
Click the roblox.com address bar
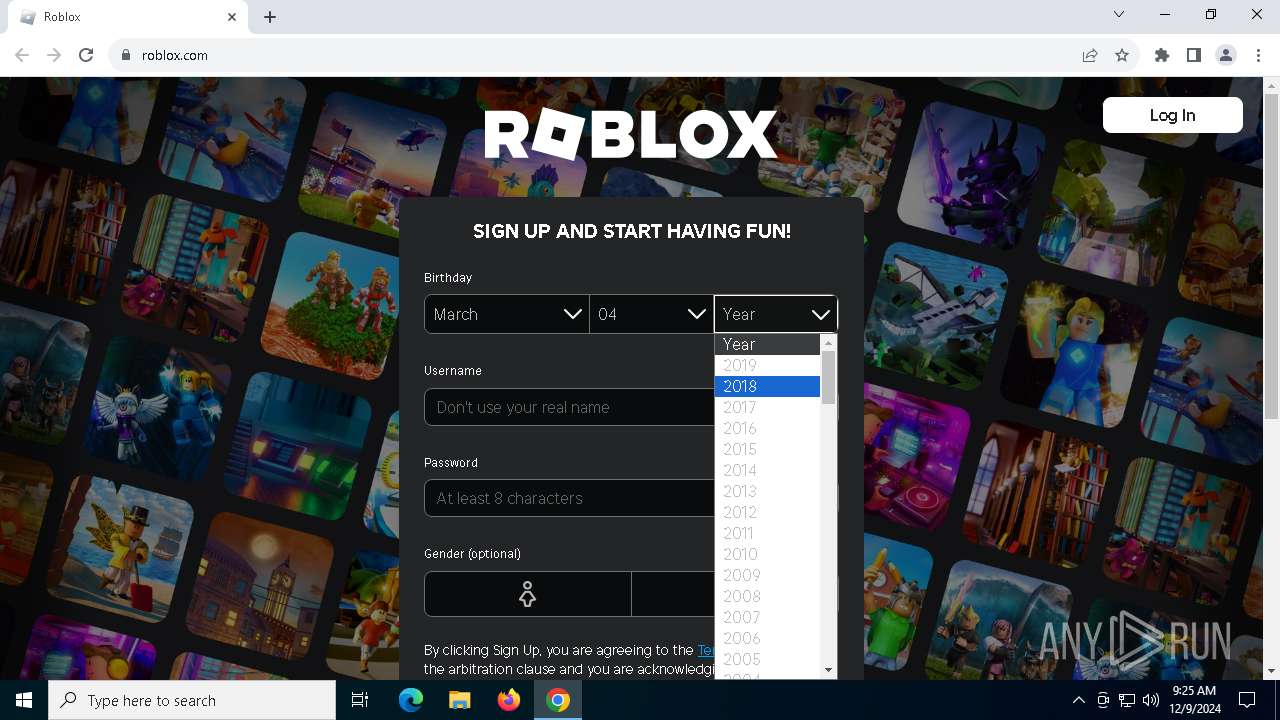coord(600,56)
